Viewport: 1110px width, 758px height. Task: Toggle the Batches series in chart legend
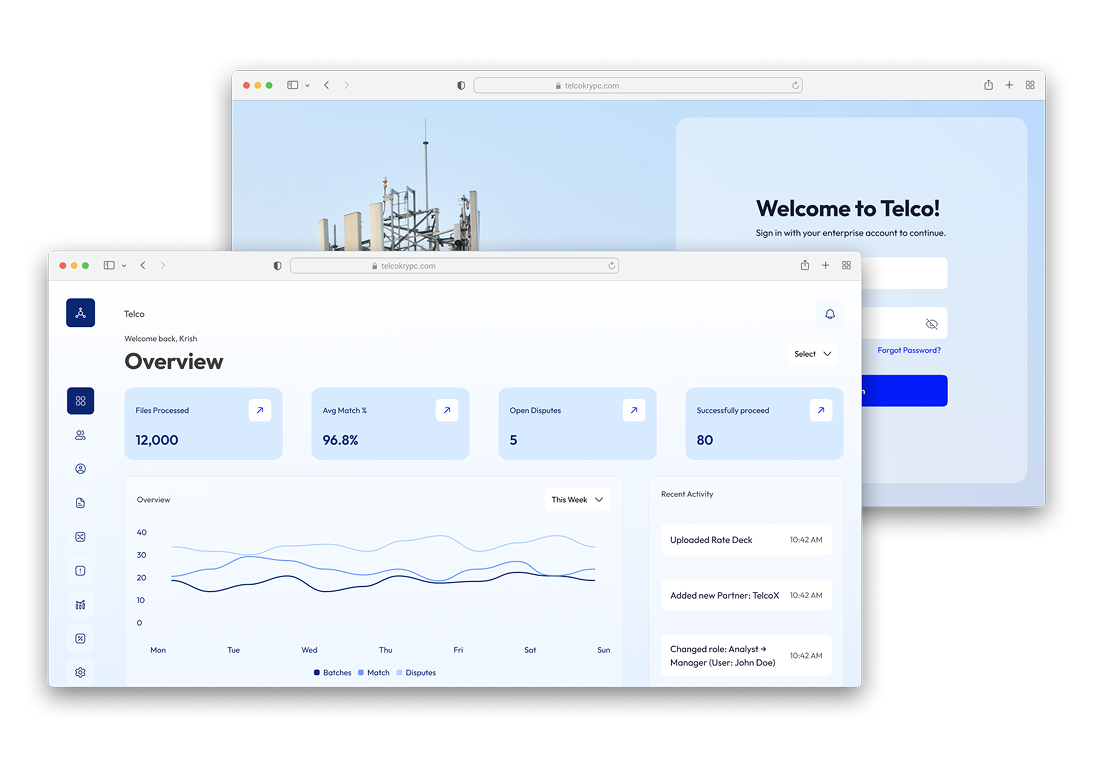(x=332, y=673)
